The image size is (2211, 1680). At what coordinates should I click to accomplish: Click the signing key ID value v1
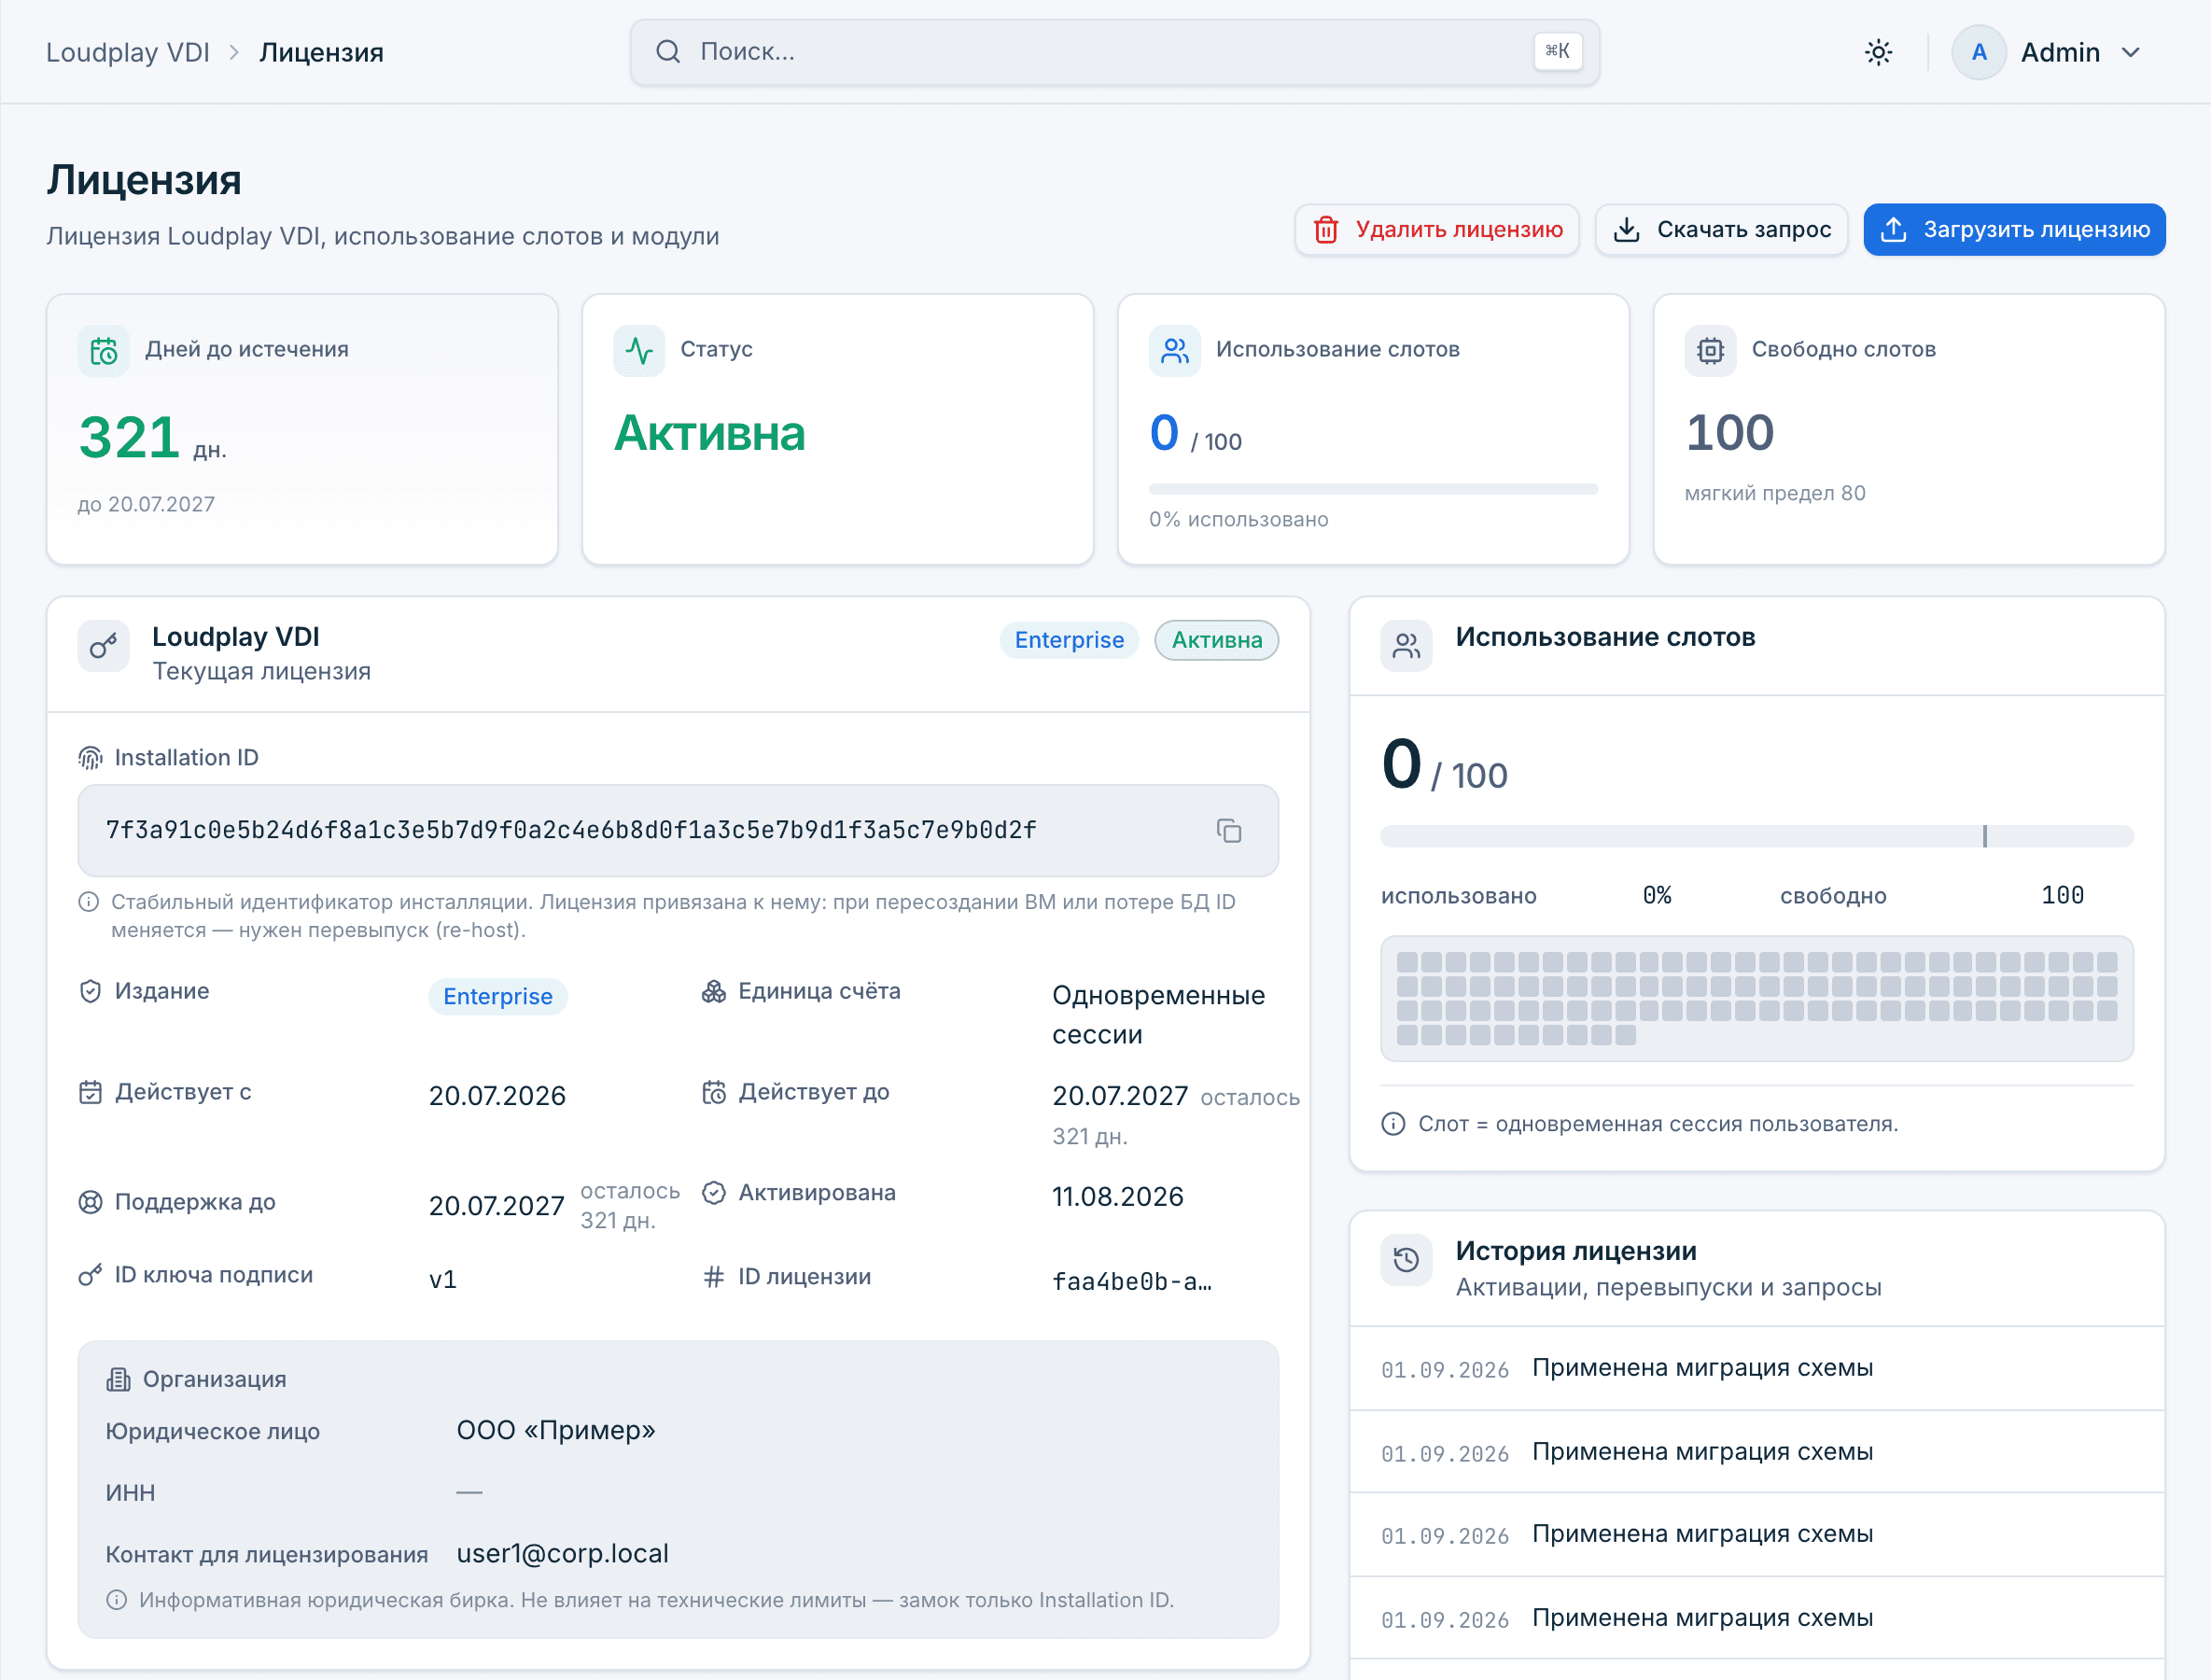[443, 1280]
